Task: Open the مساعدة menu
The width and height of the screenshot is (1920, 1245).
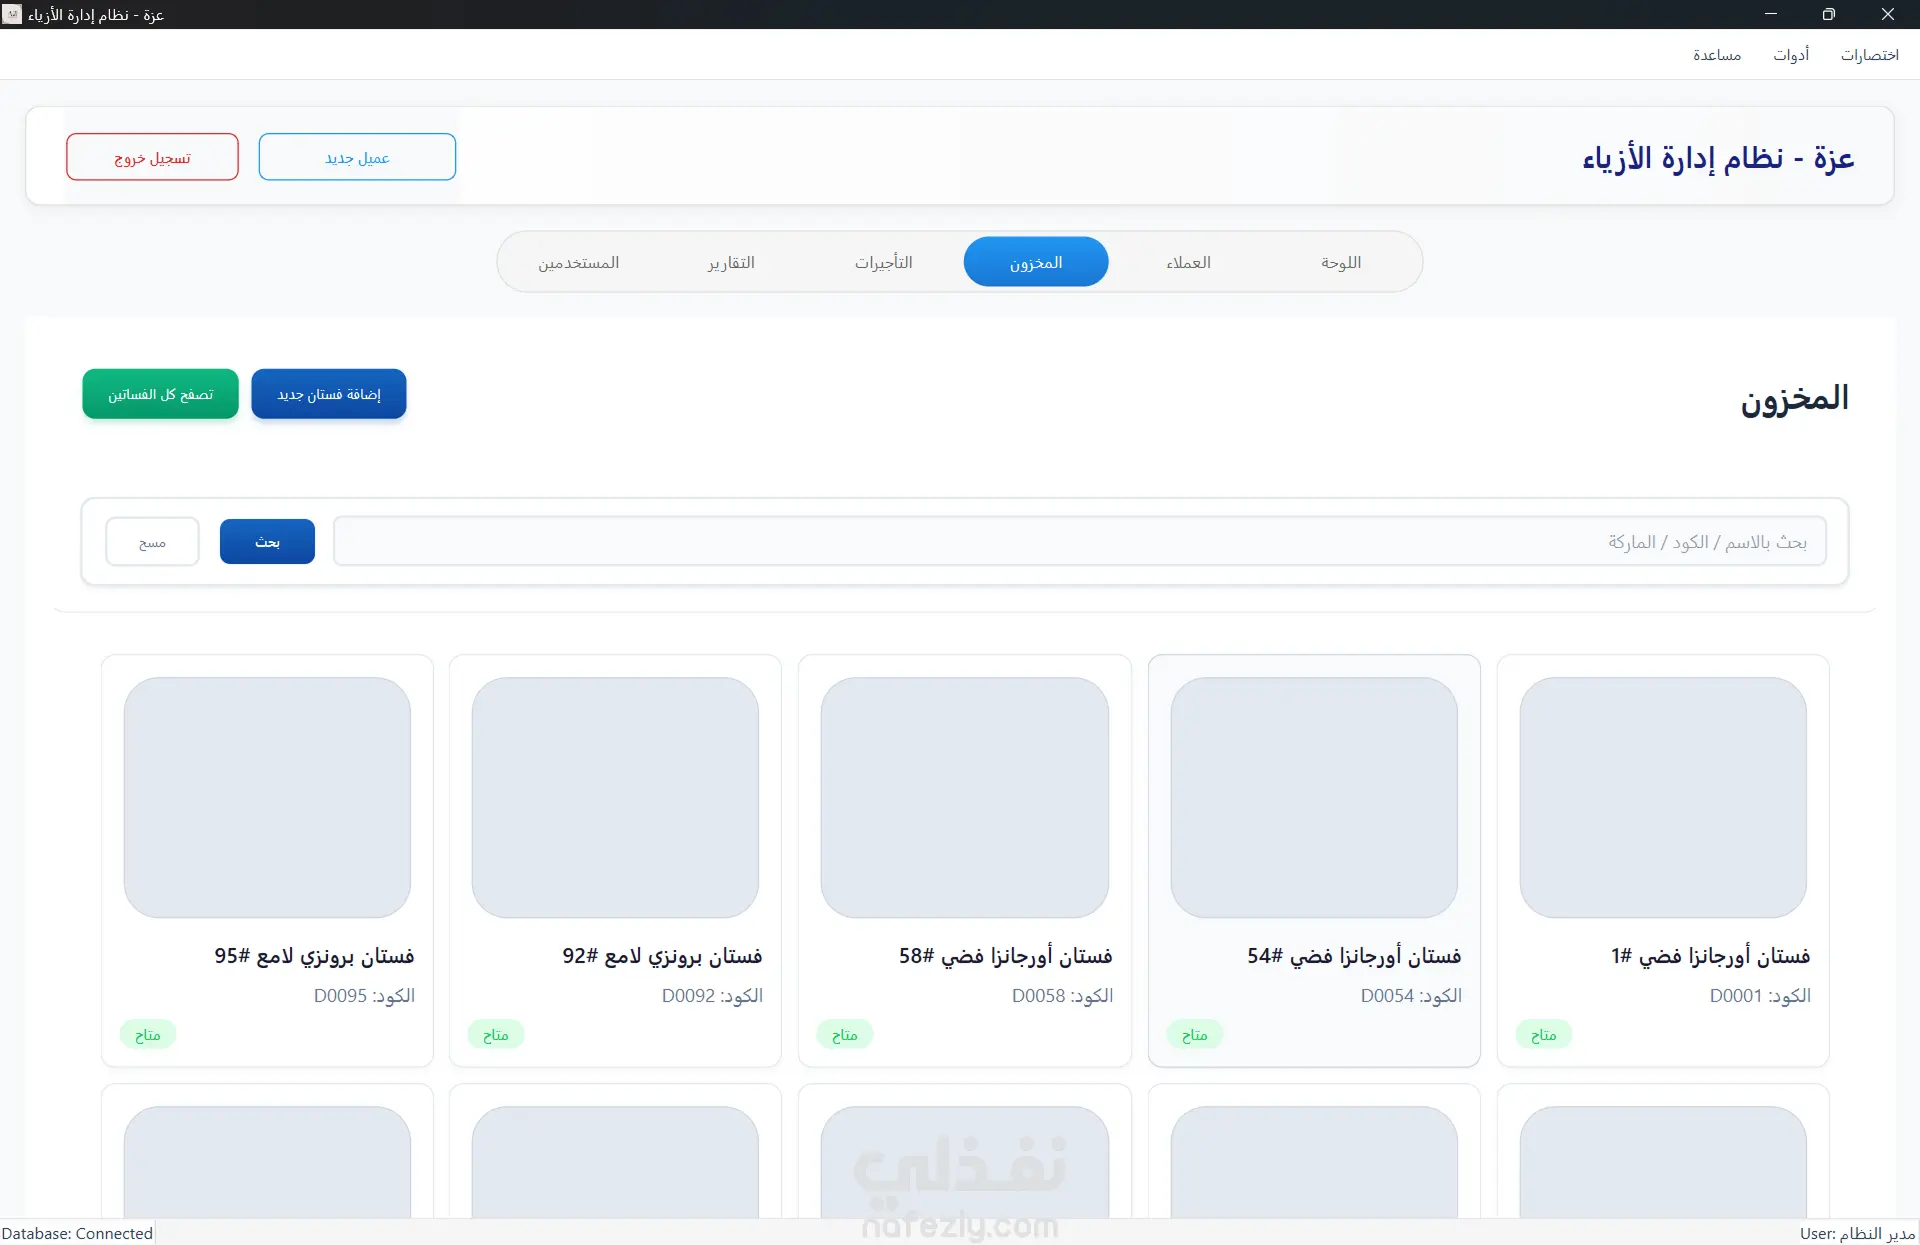Action: click(x=1716, y=55)
